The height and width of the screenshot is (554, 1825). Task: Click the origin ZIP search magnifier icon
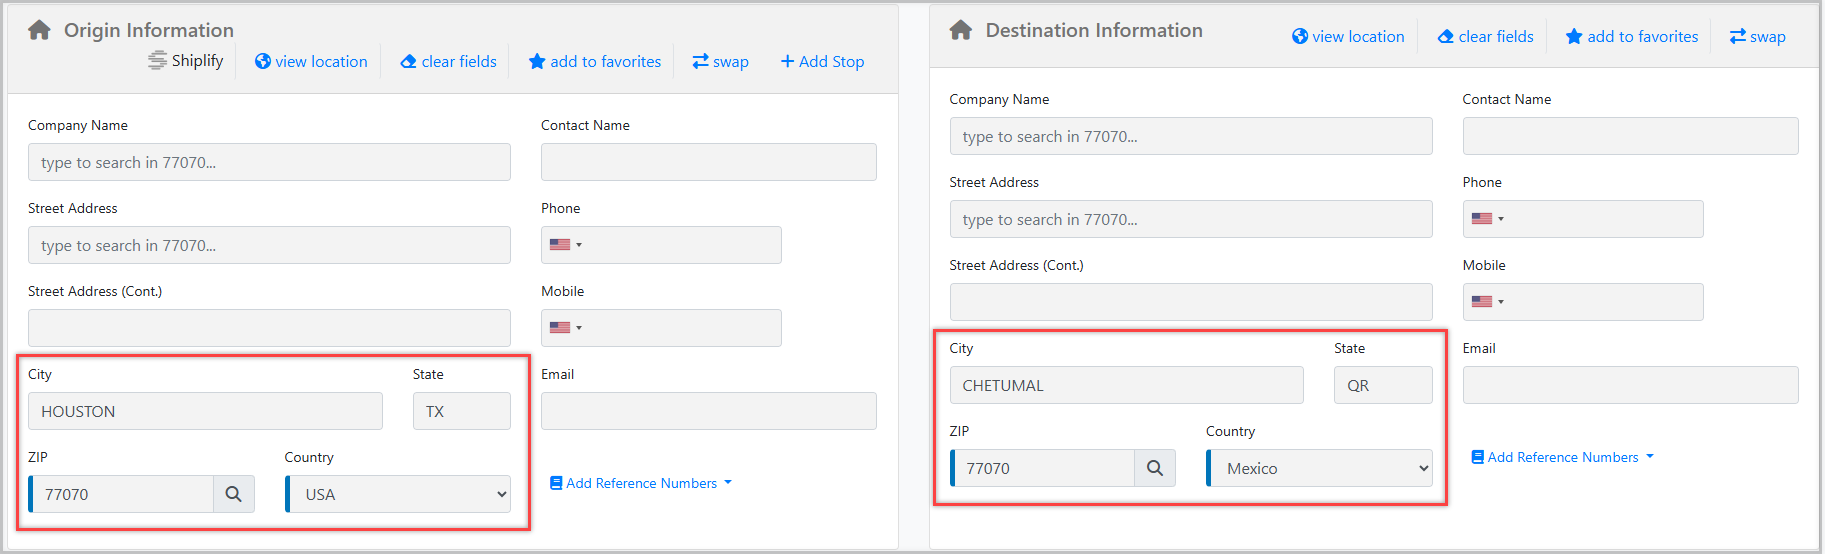point(233,494)
